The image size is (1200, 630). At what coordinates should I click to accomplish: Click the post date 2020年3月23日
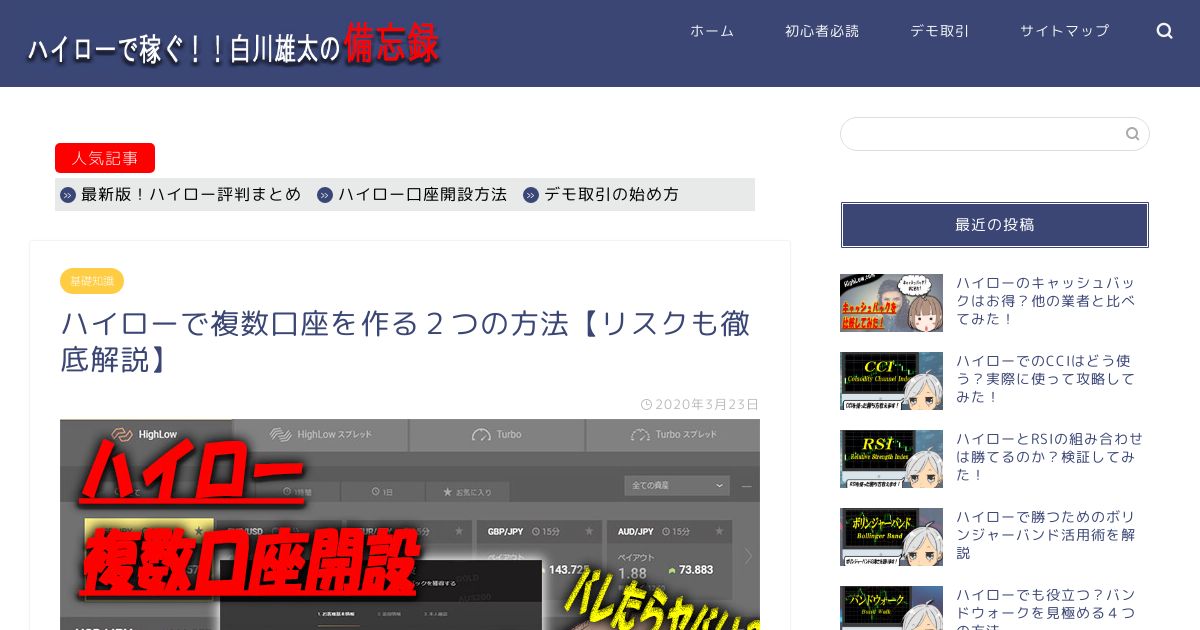coord(707,404)
